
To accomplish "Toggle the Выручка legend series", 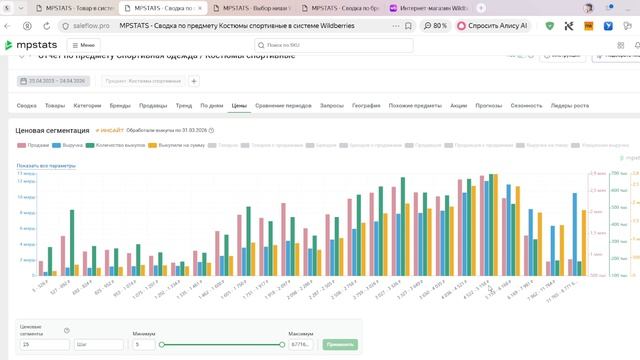I will point(67,145).
